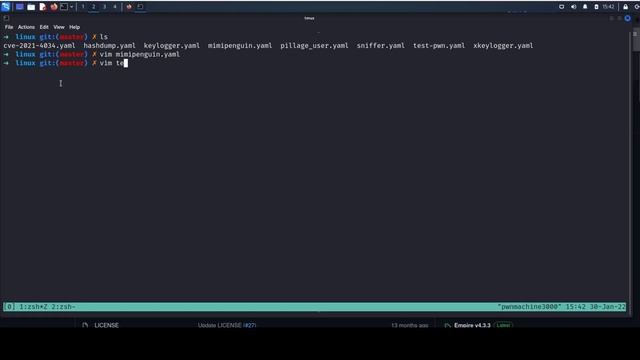Click '13 months ago' timestamp in browser window
This screenshot has height=360, width=640.
click(x=410, y=325)
